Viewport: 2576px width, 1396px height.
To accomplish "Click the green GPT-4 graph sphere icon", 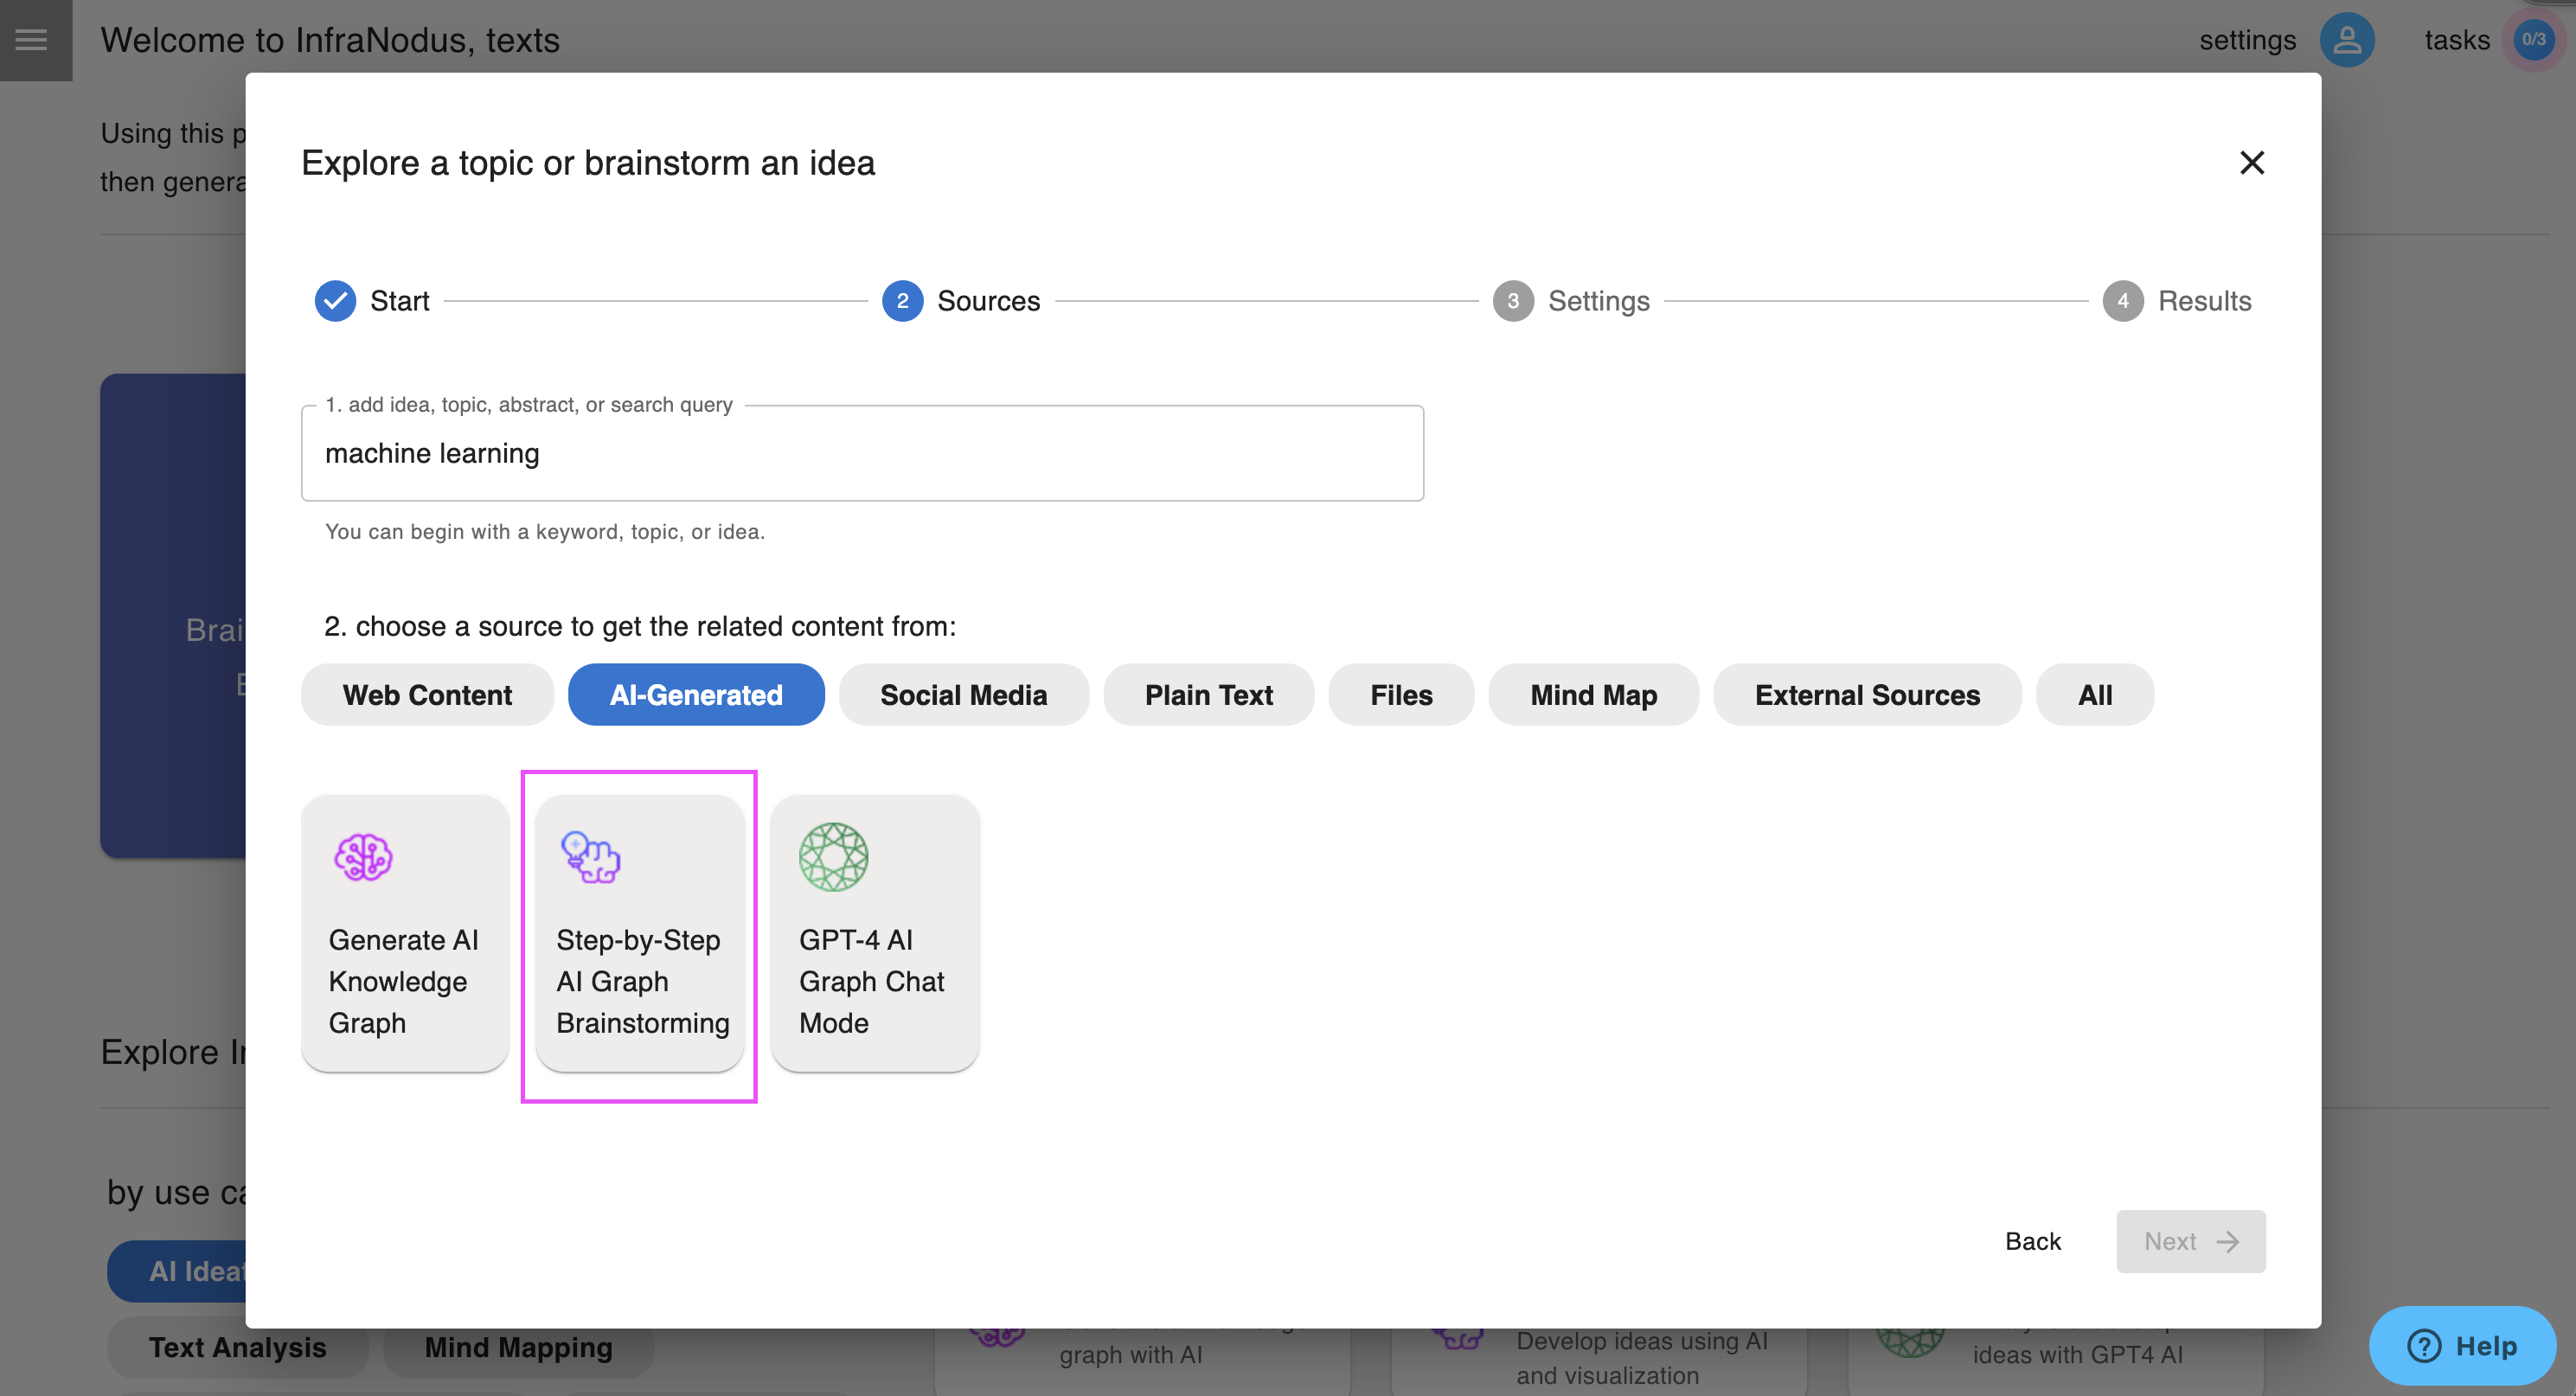I will (x=833, y=857).
